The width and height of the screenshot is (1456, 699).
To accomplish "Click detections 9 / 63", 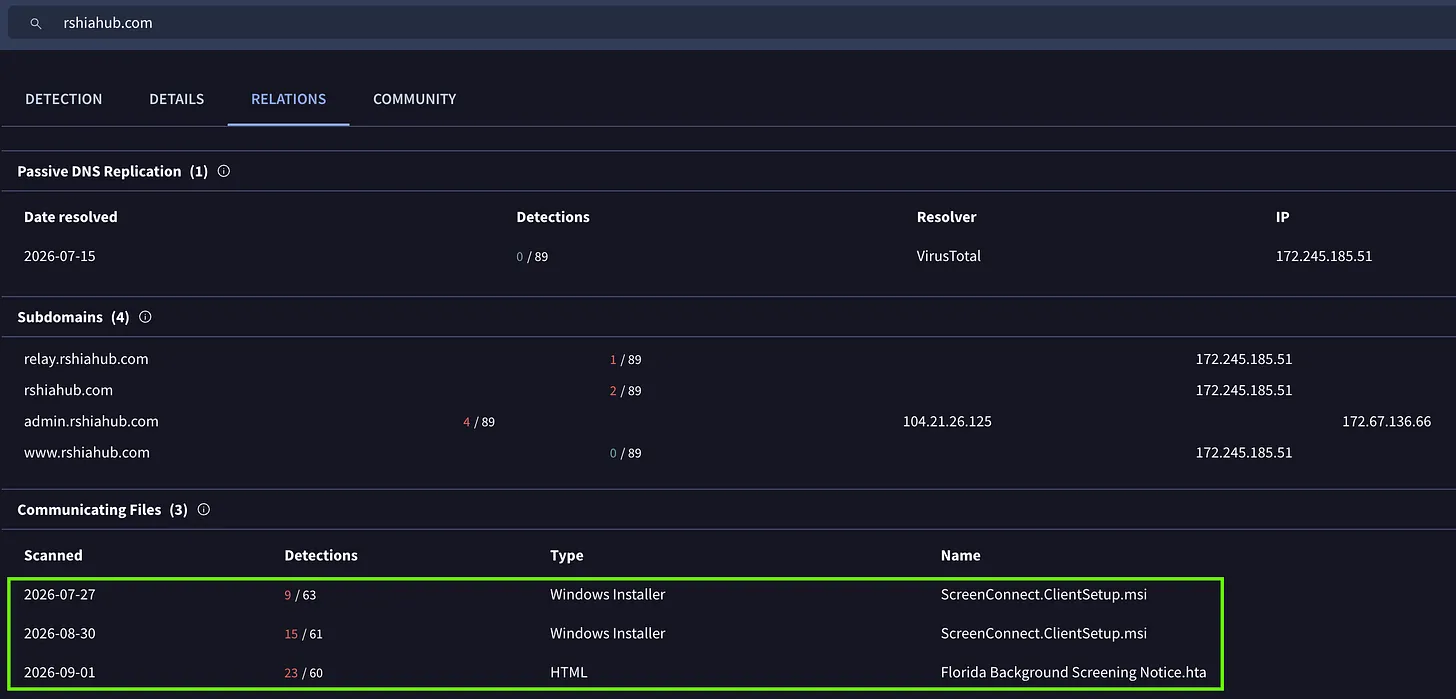I will [x=300, y=595].
